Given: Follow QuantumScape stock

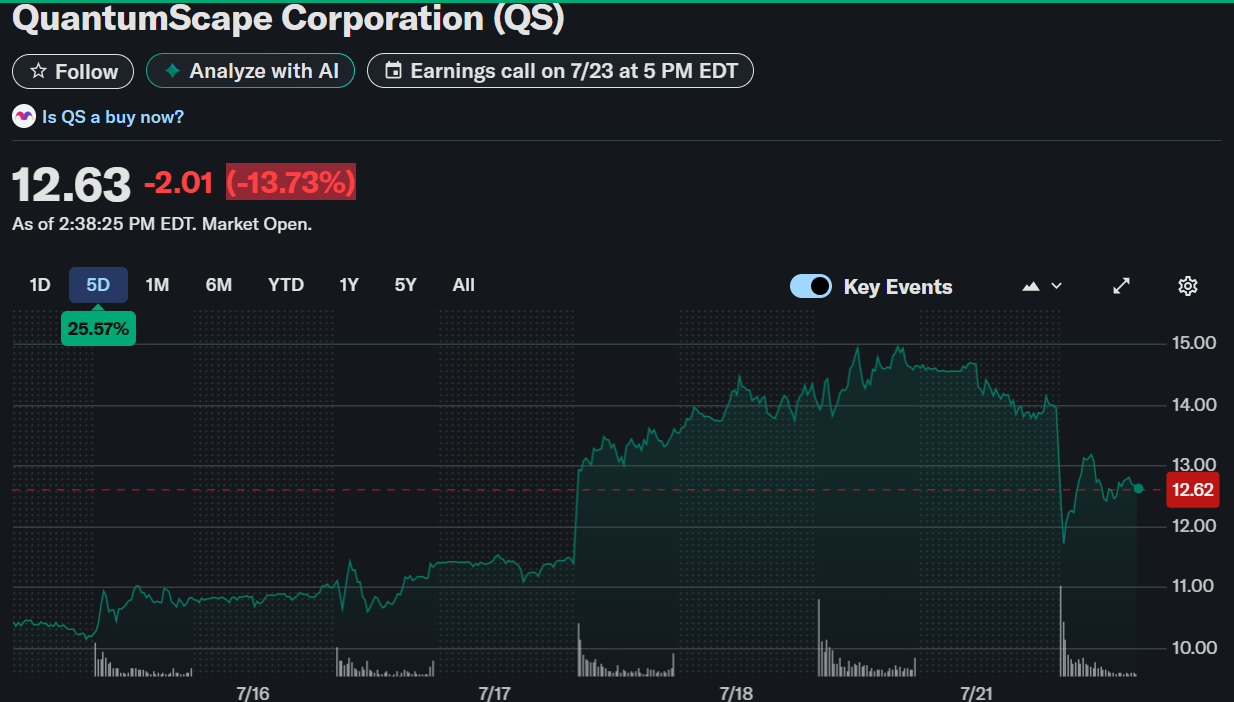Looking at the screenshot, I should [x=73, y=71].
